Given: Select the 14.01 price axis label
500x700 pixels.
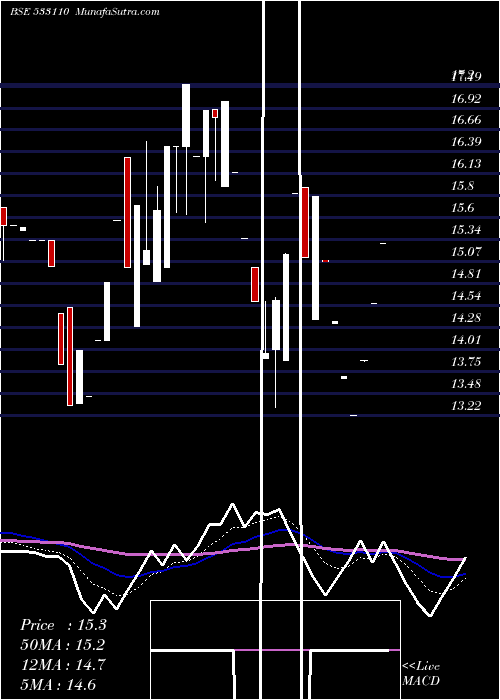Looking at the screenshot, I should 466,340.
